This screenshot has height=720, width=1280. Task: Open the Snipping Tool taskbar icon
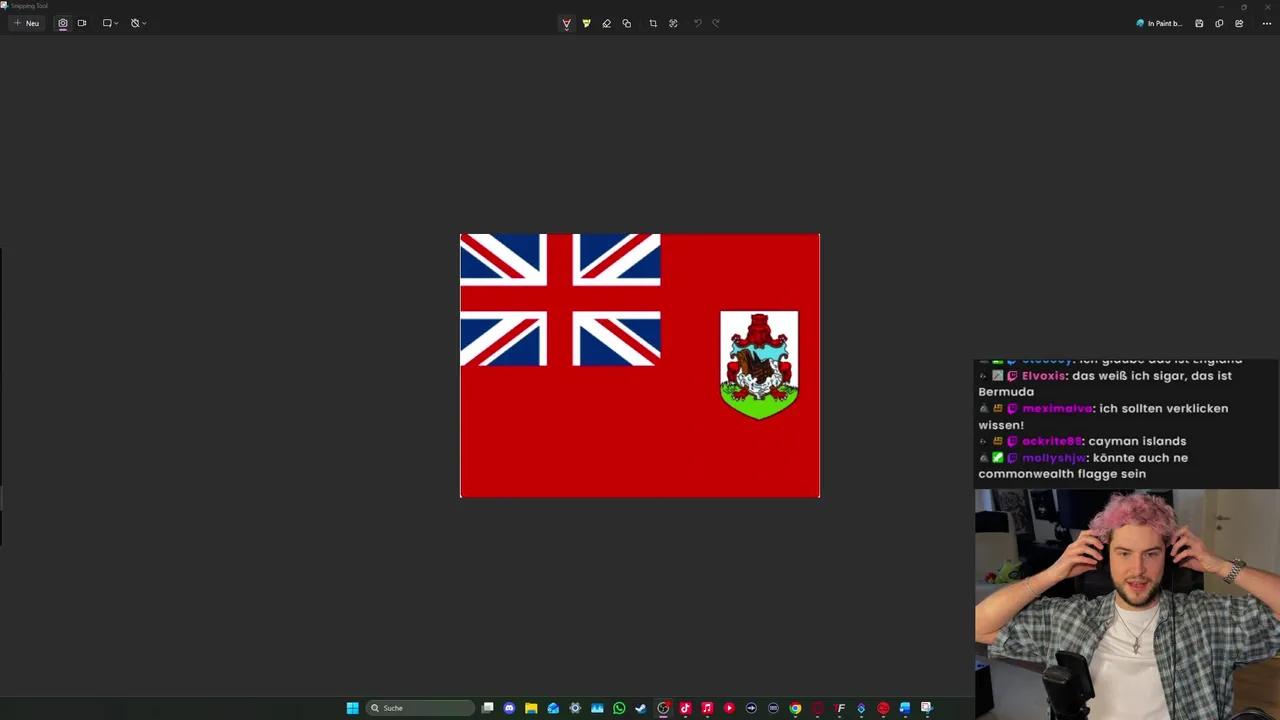point(927,708)
